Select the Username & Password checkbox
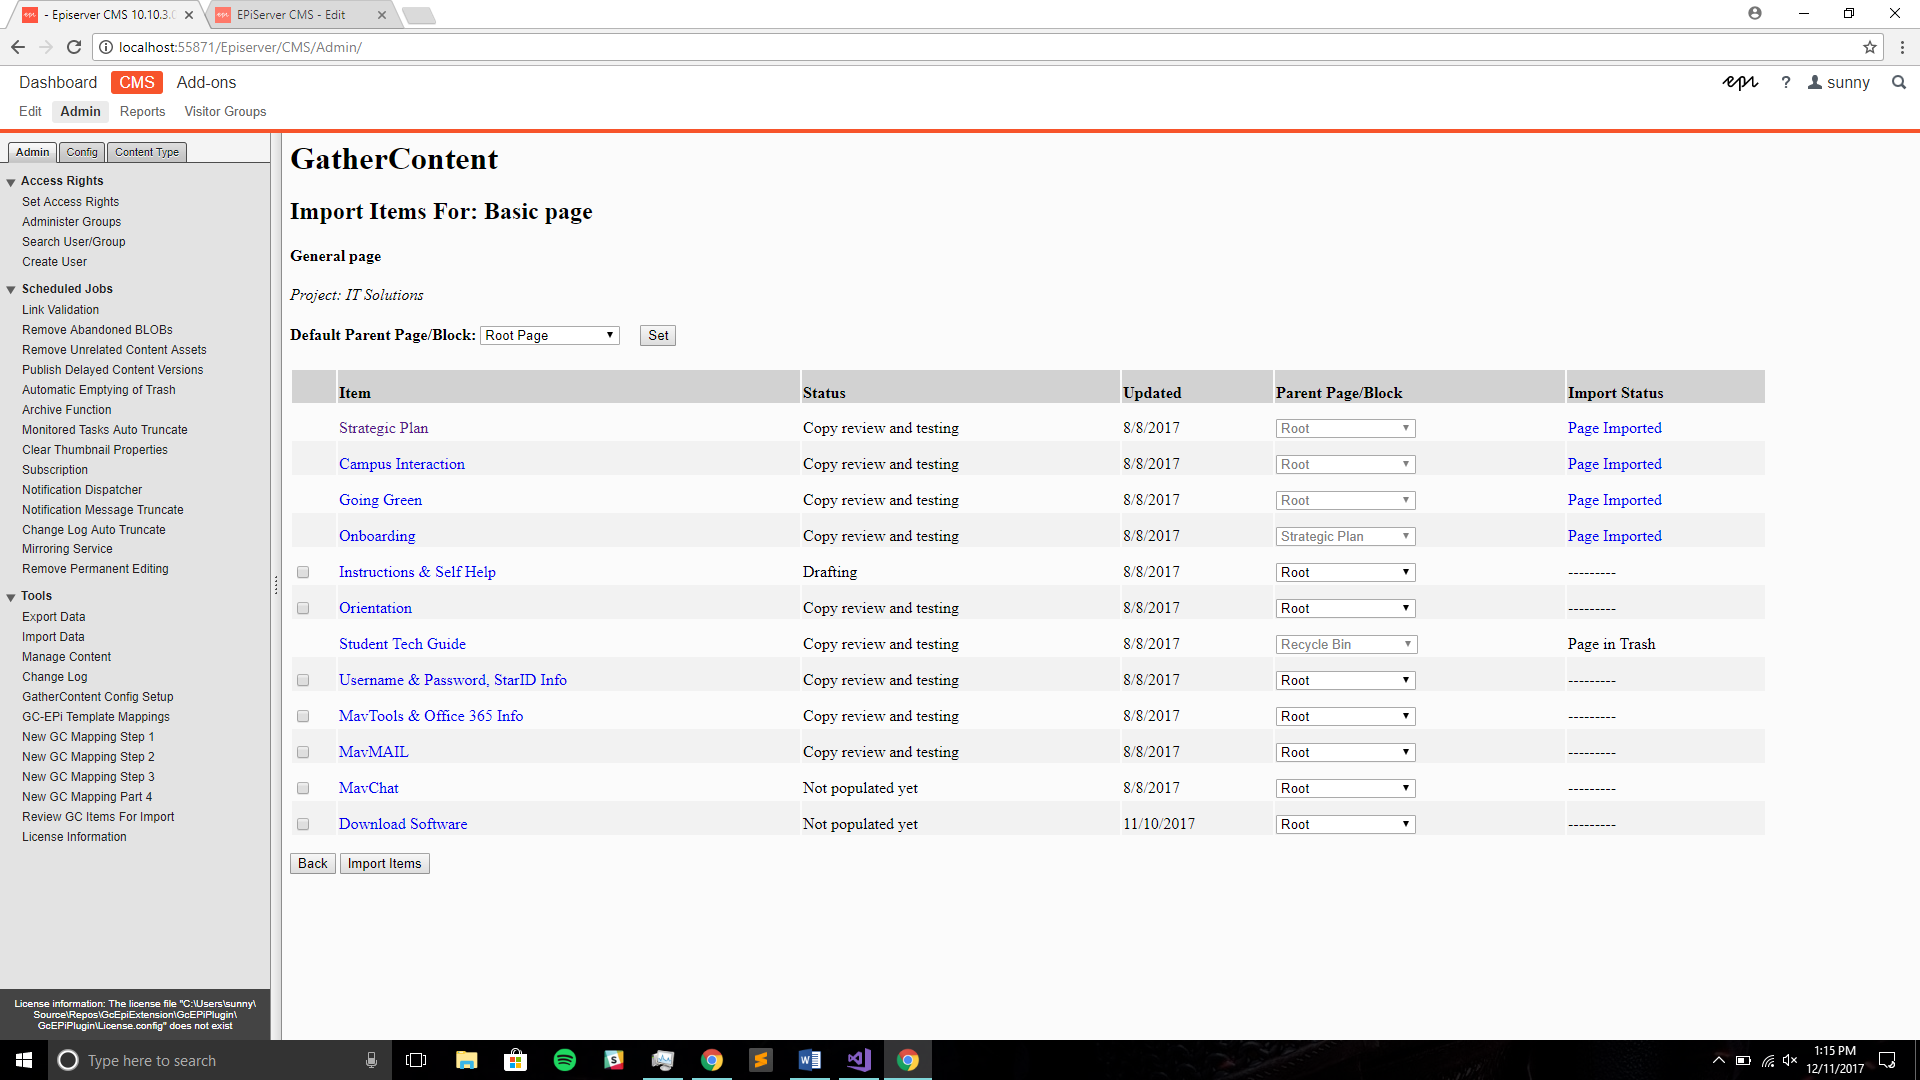 303,680
